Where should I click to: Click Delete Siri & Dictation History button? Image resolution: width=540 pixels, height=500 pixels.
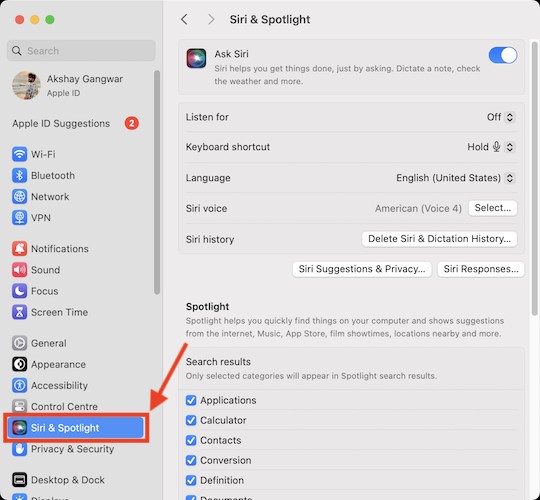[439, 239]
